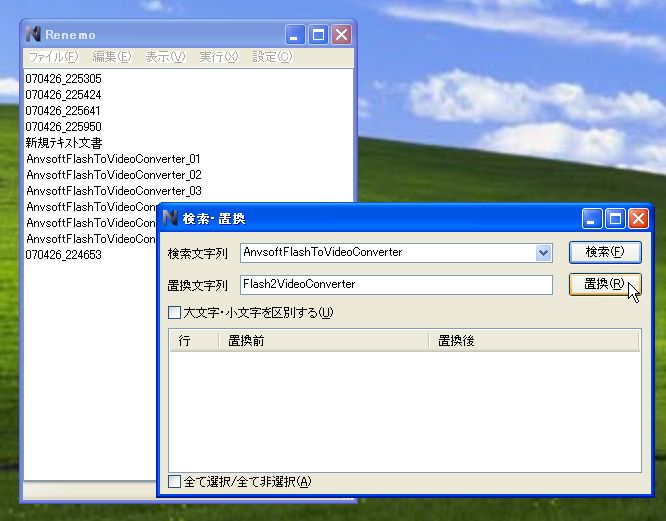The width and height of the screenshot is (666, 521).
Task: Click the 置換後 column header
Action: (533, 341)
